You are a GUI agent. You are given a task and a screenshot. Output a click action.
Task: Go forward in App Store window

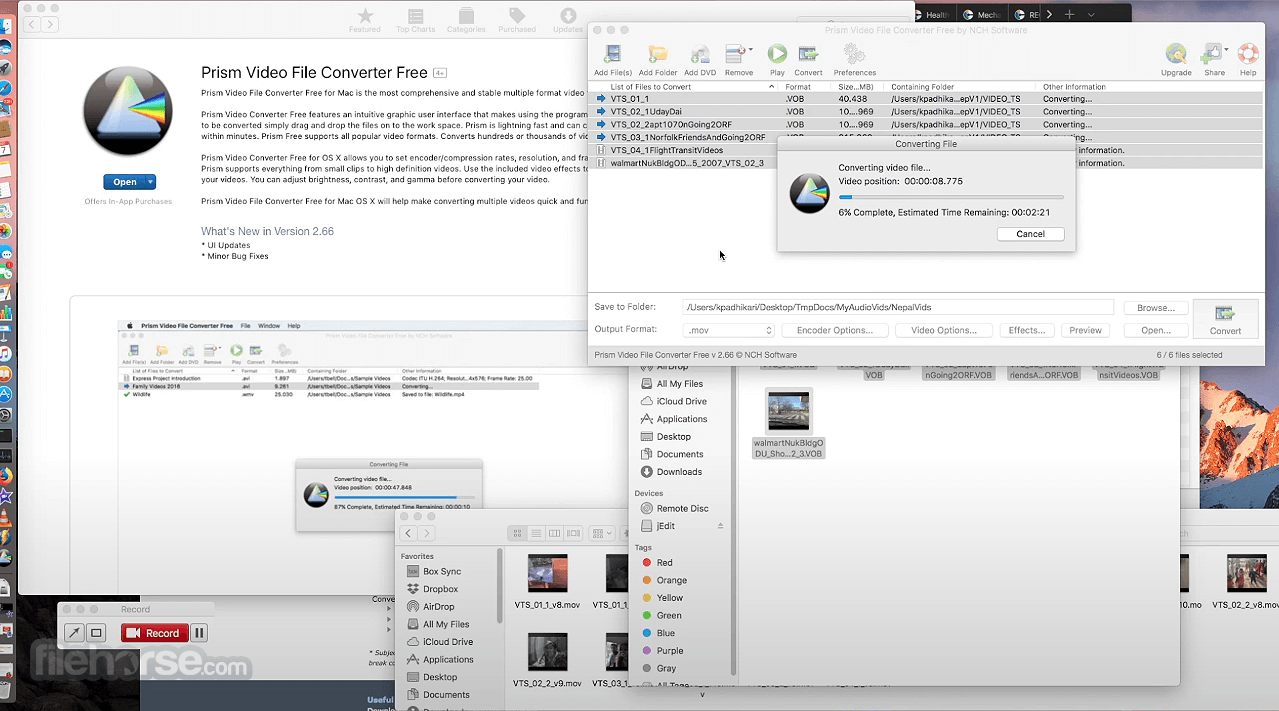[50, 24]
